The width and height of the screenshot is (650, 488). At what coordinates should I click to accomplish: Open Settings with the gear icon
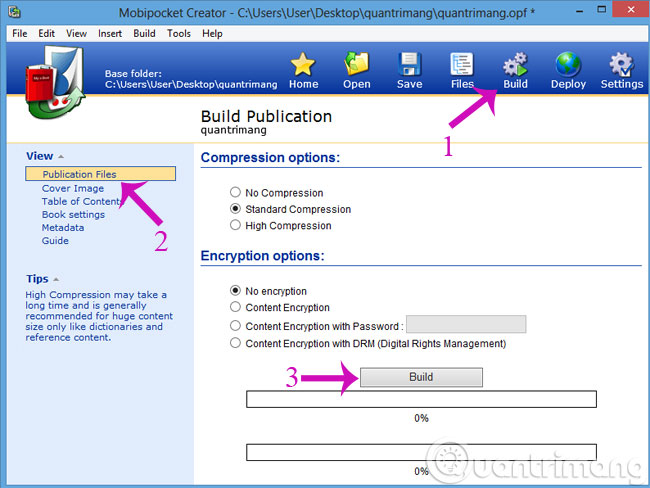click(x=621, y=64)
